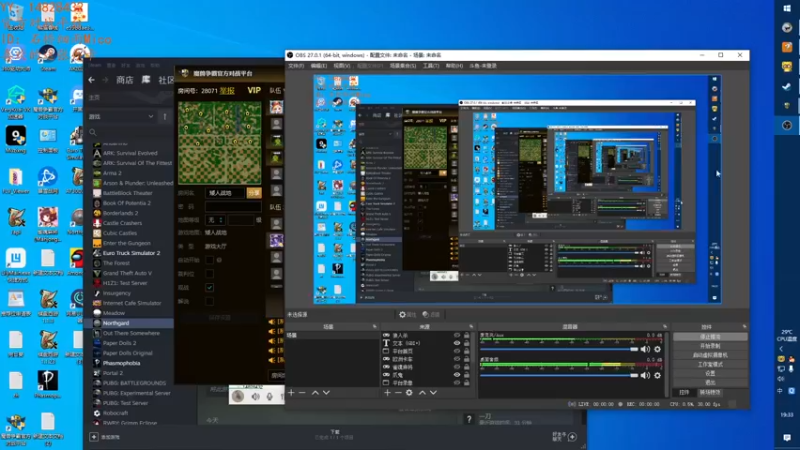Open OBS 场景集合(S) menu
Viewport: 800px width, 450px height.
[403, 66]
